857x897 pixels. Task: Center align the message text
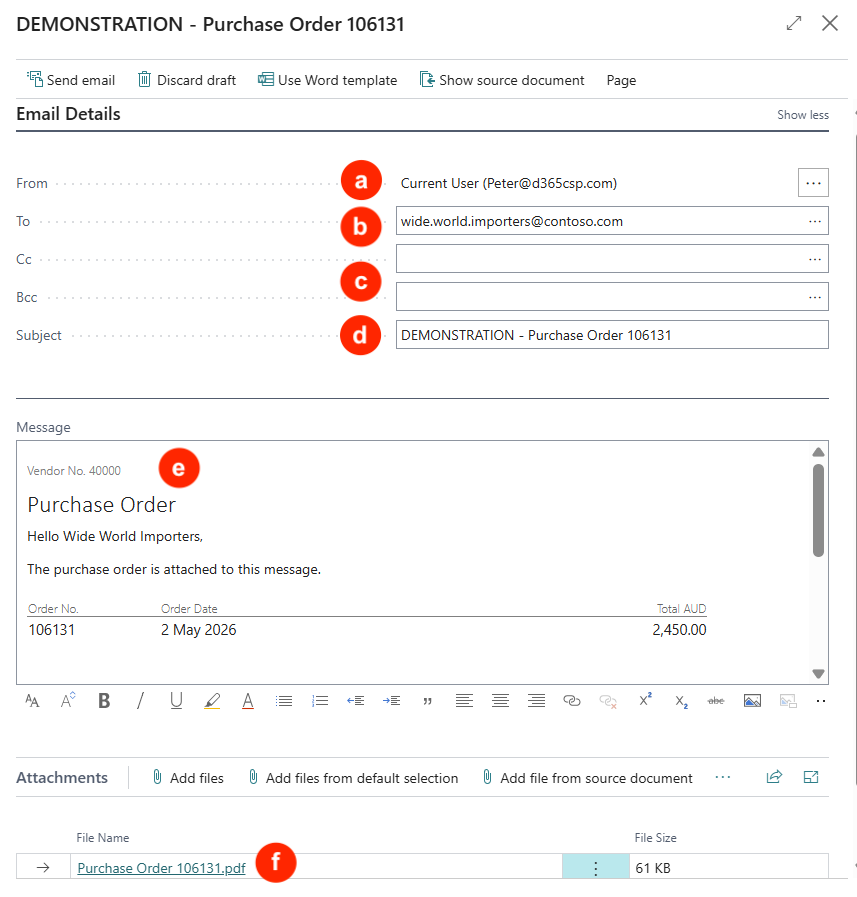point(500,701)
